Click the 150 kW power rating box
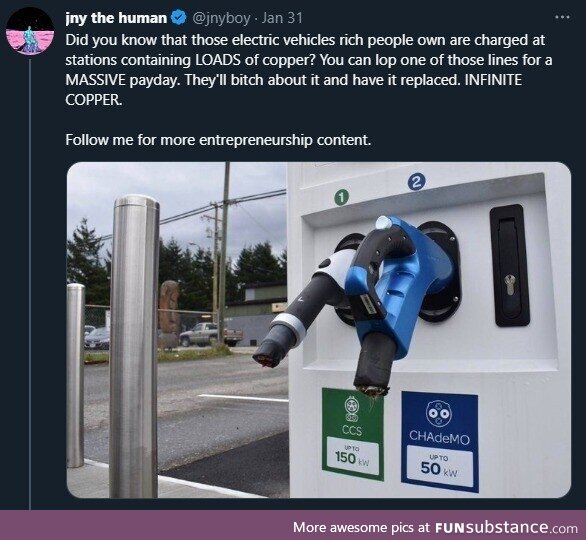586x540 pixels. coord(352,456)
